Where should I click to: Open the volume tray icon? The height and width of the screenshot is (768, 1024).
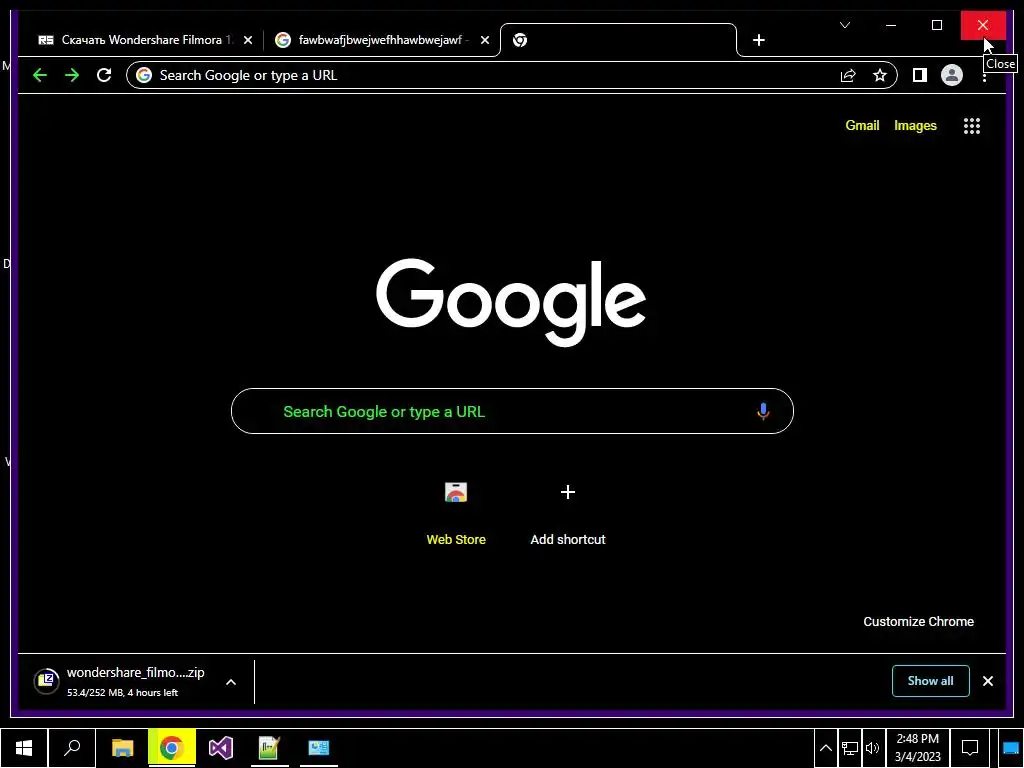coord(872,748)
